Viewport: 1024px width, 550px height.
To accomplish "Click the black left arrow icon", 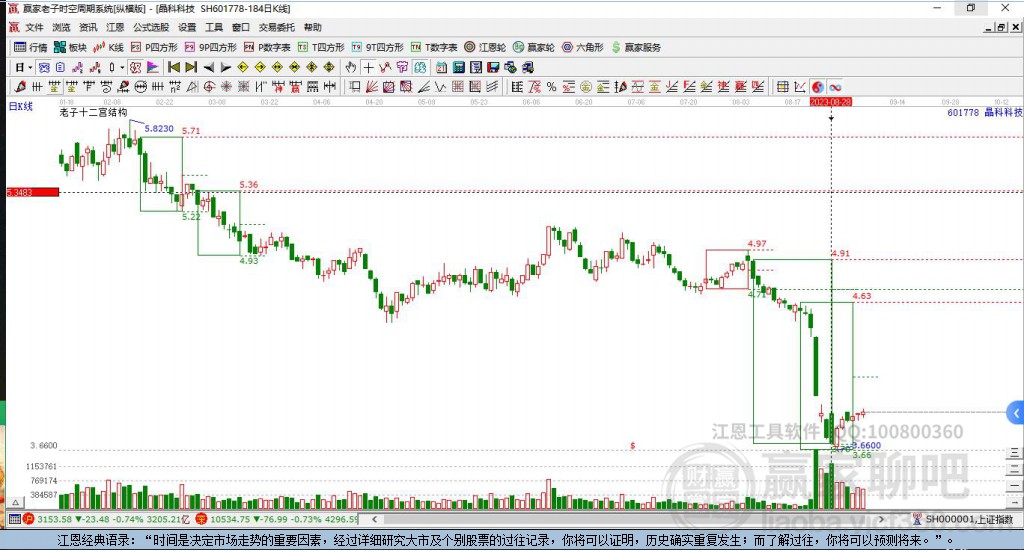I will [208, 67].
